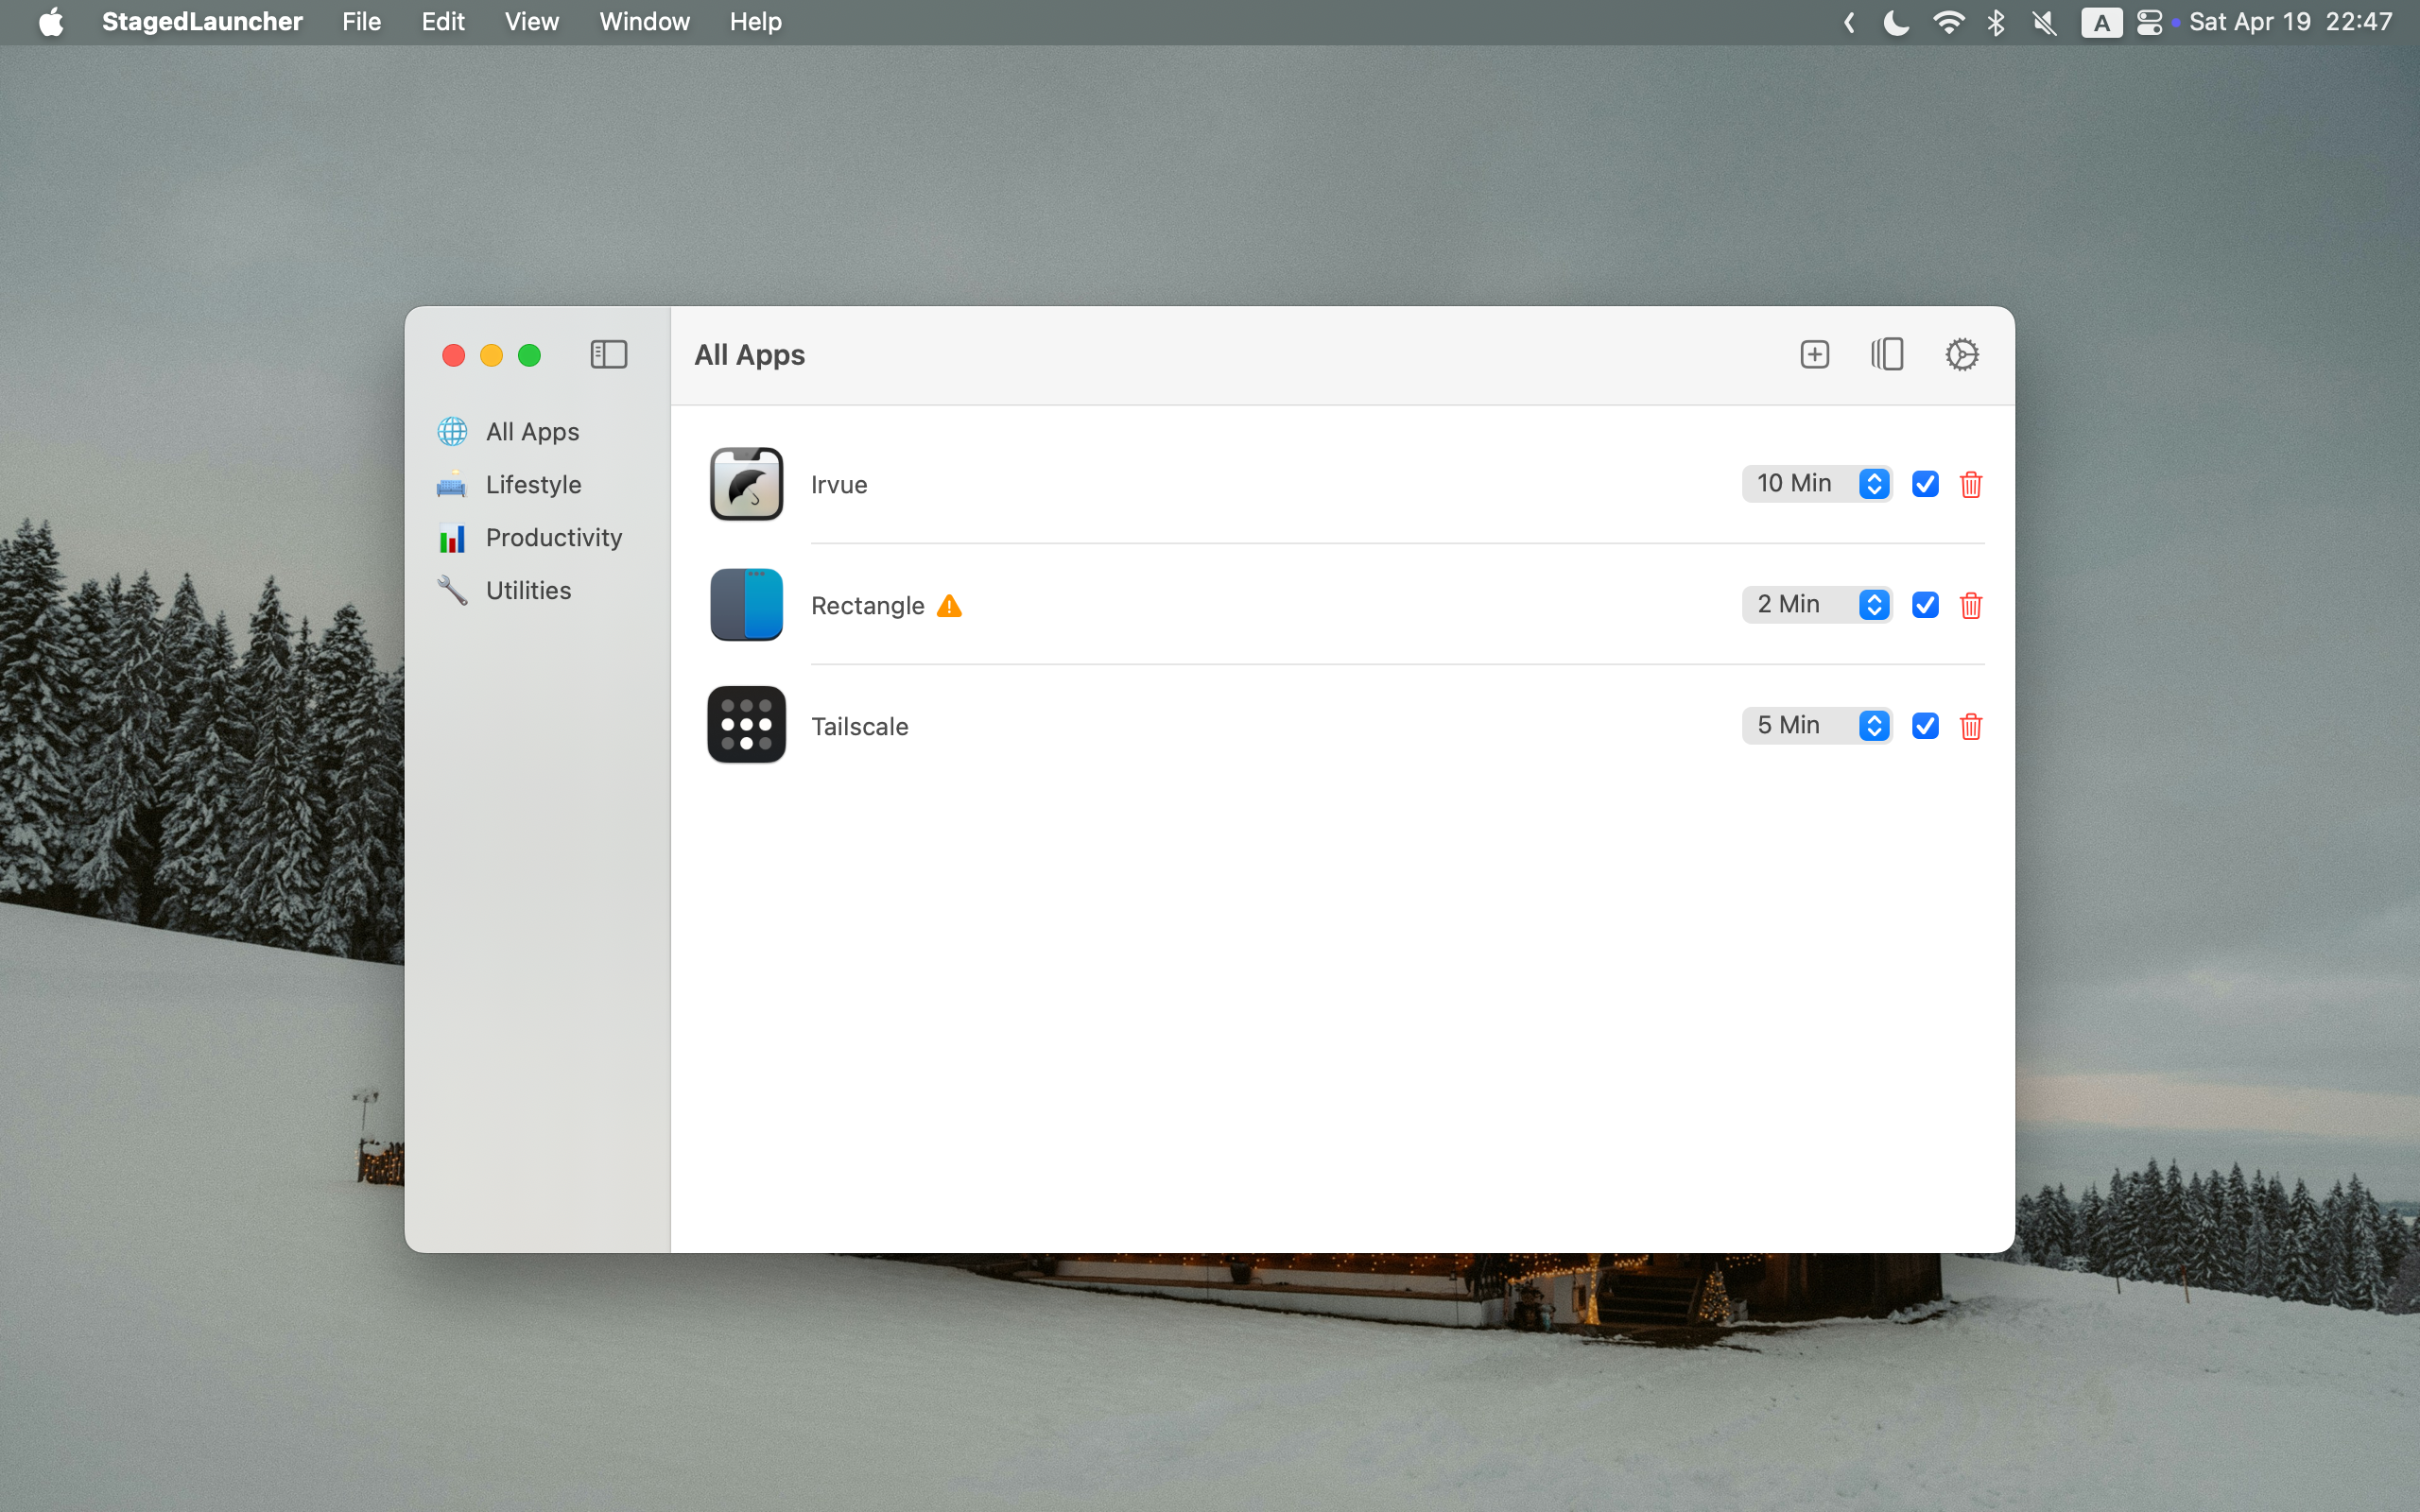Click the Irvue app name
Screen dimensions: 2420x1512
point(838,485)
